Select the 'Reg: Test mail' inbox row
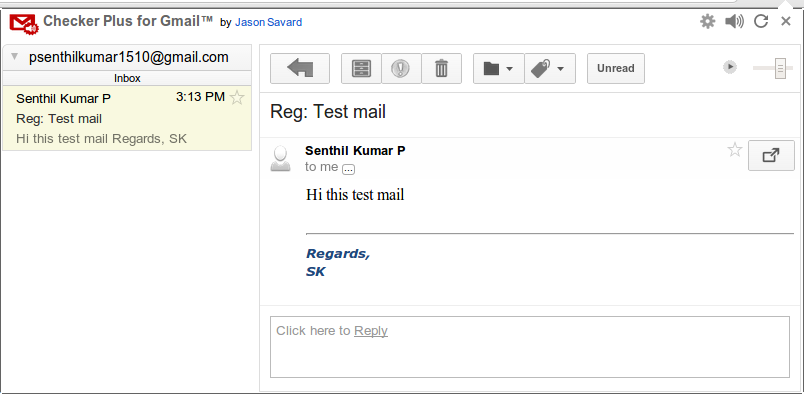The image size is (804, 394). click(x=127, y=118)
